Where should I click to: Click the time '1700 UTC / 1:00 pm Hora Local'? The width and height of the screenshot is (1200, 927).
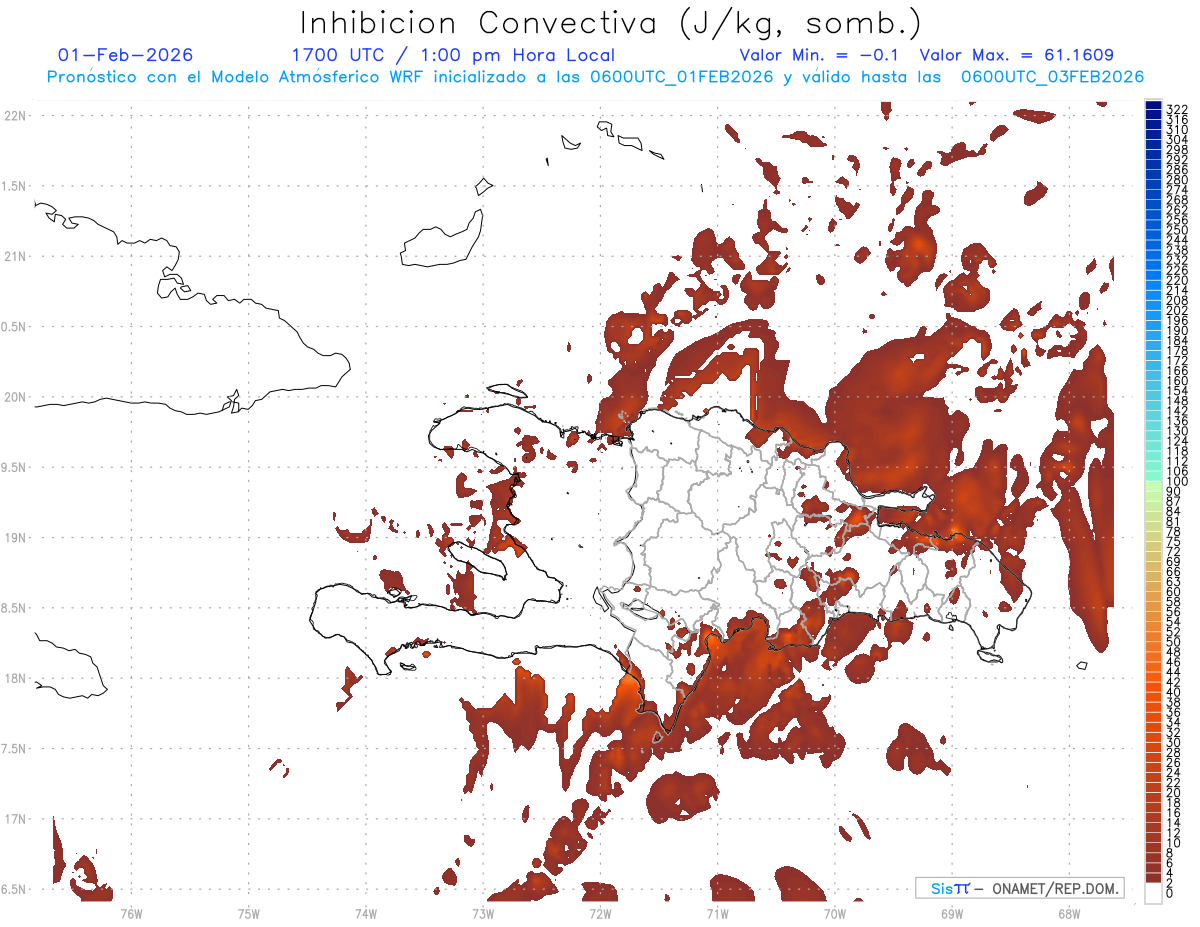tap(453, 55)
